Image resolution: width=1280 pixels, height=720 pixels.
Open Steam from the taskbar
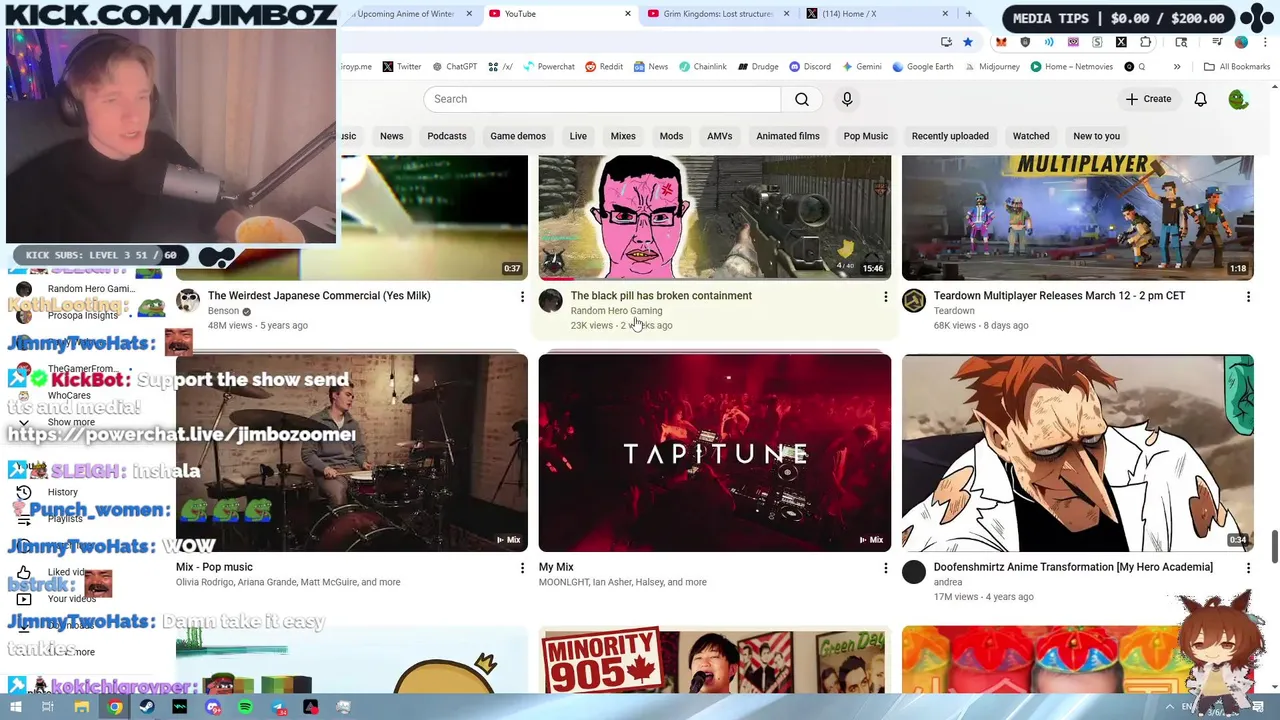pyautogui.click(x=147, y=707)
